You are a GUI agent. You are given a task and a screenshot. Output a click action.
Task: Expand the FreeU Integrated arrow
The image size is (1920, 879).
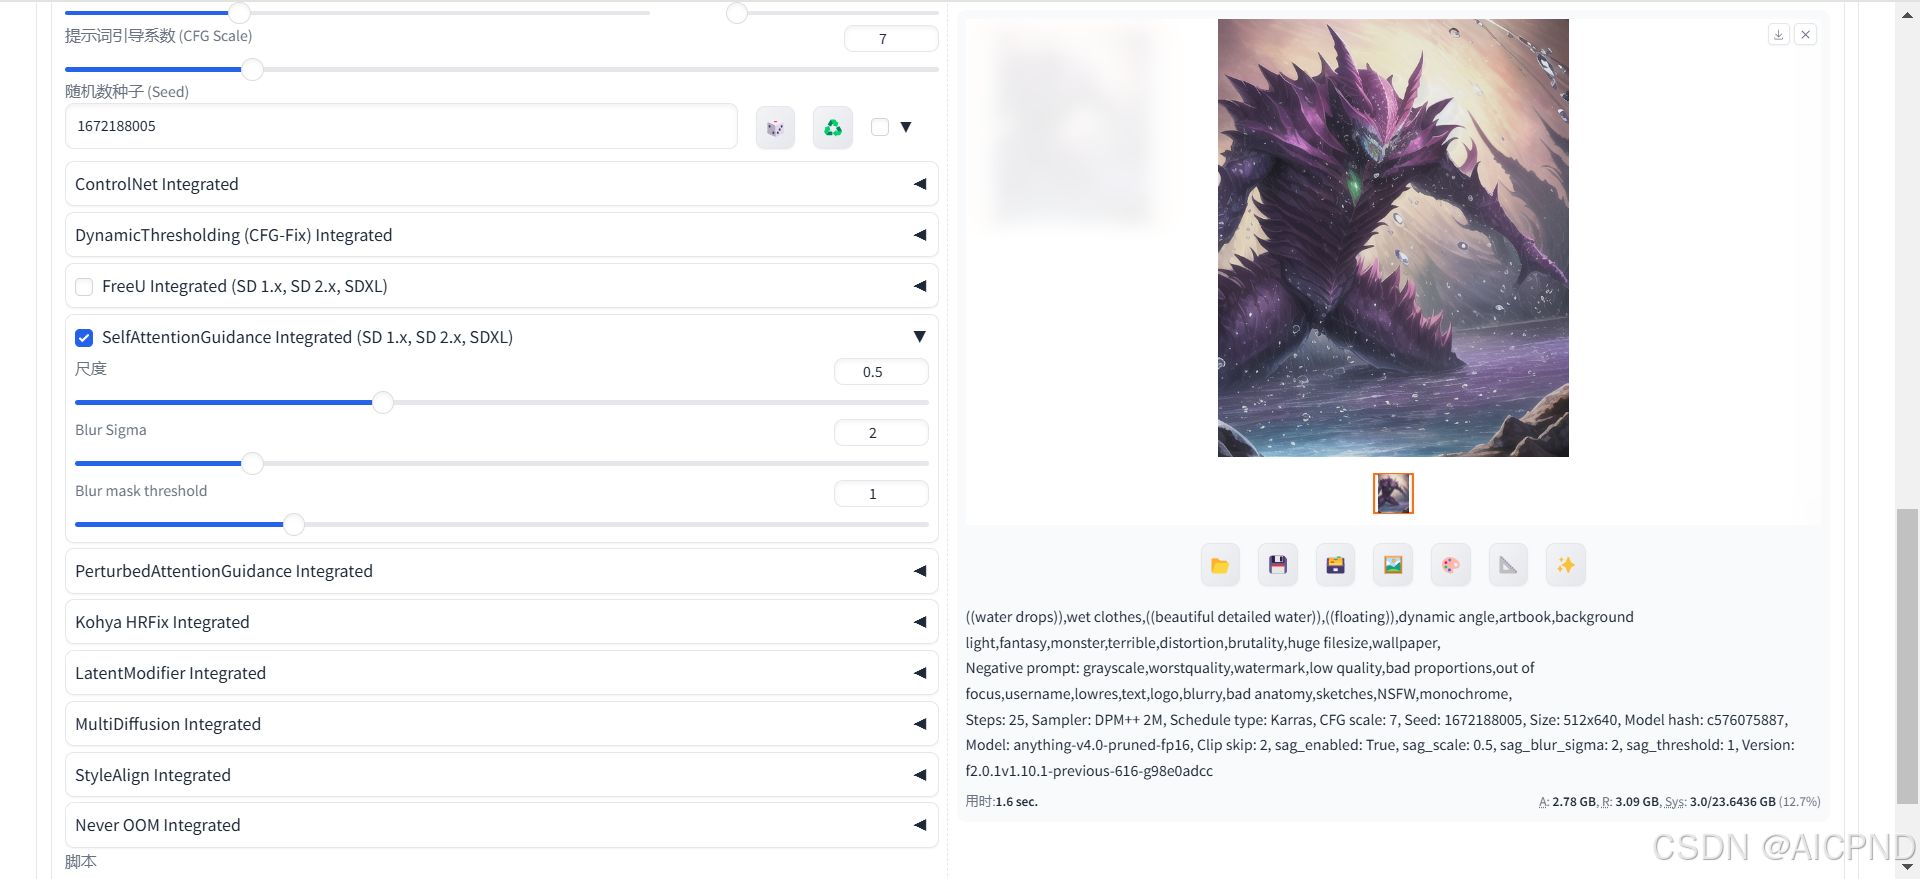pyautogui.click(x=920, y=286)
